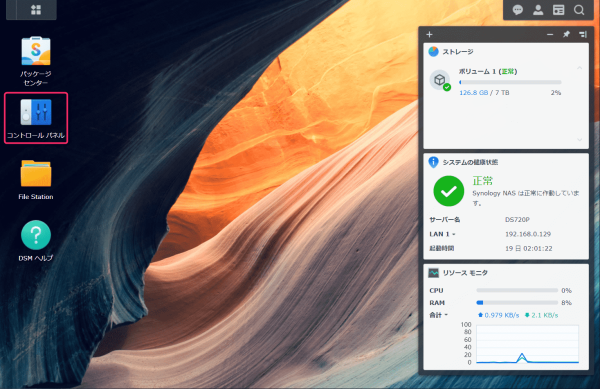600x389 pixels.
Task: Open the DSM Help icon
Action: pos(36,241)
